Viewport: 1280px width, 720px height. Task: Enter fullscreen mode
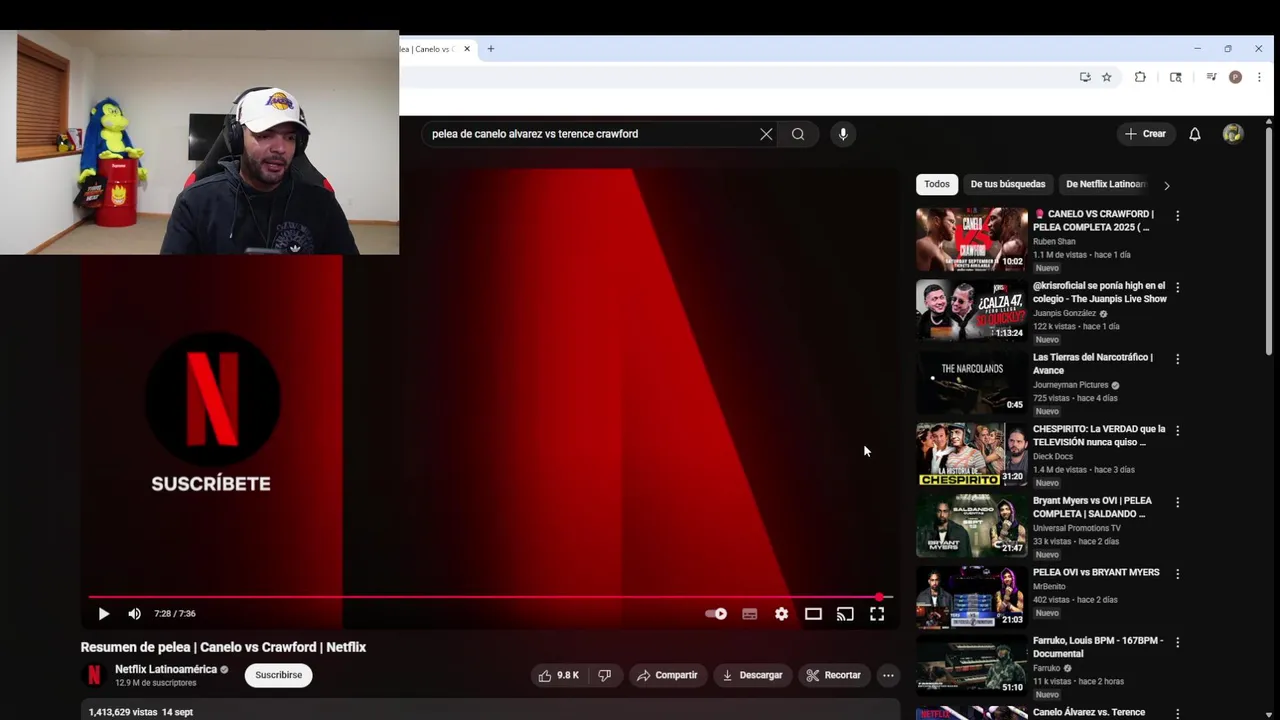click(877, 614)
